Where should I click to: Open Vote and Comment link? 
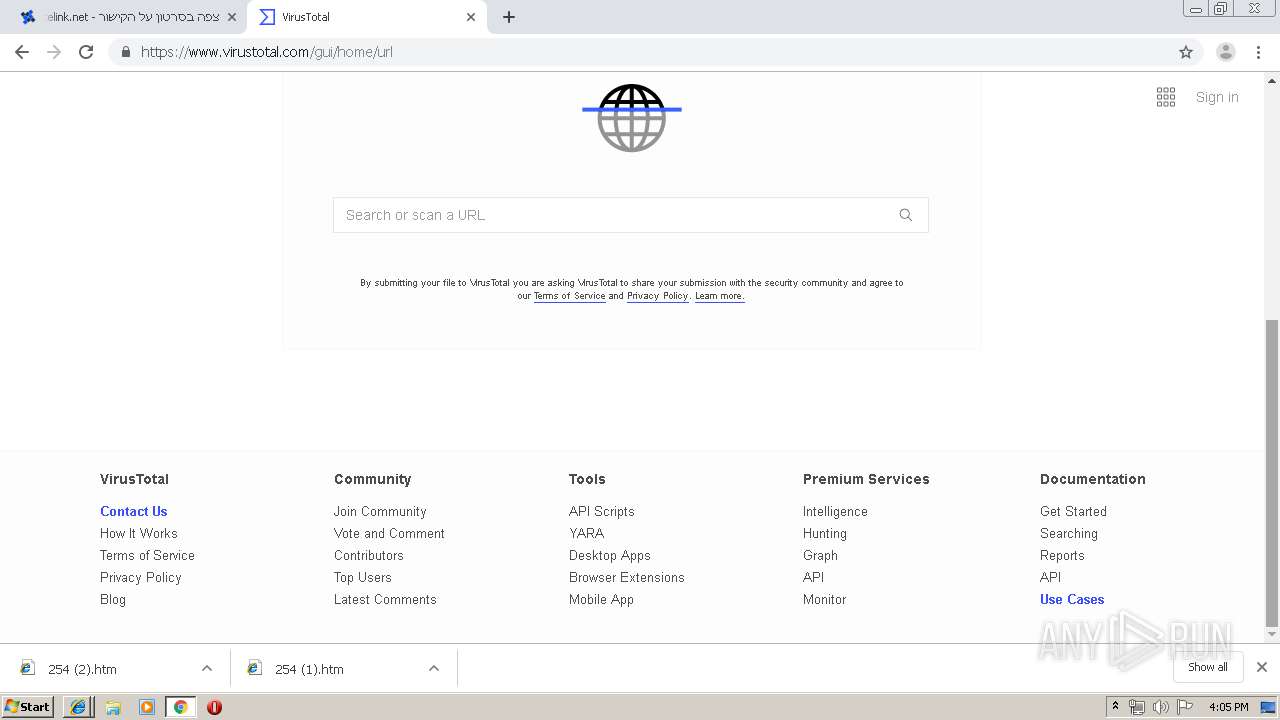click(389, 533)
